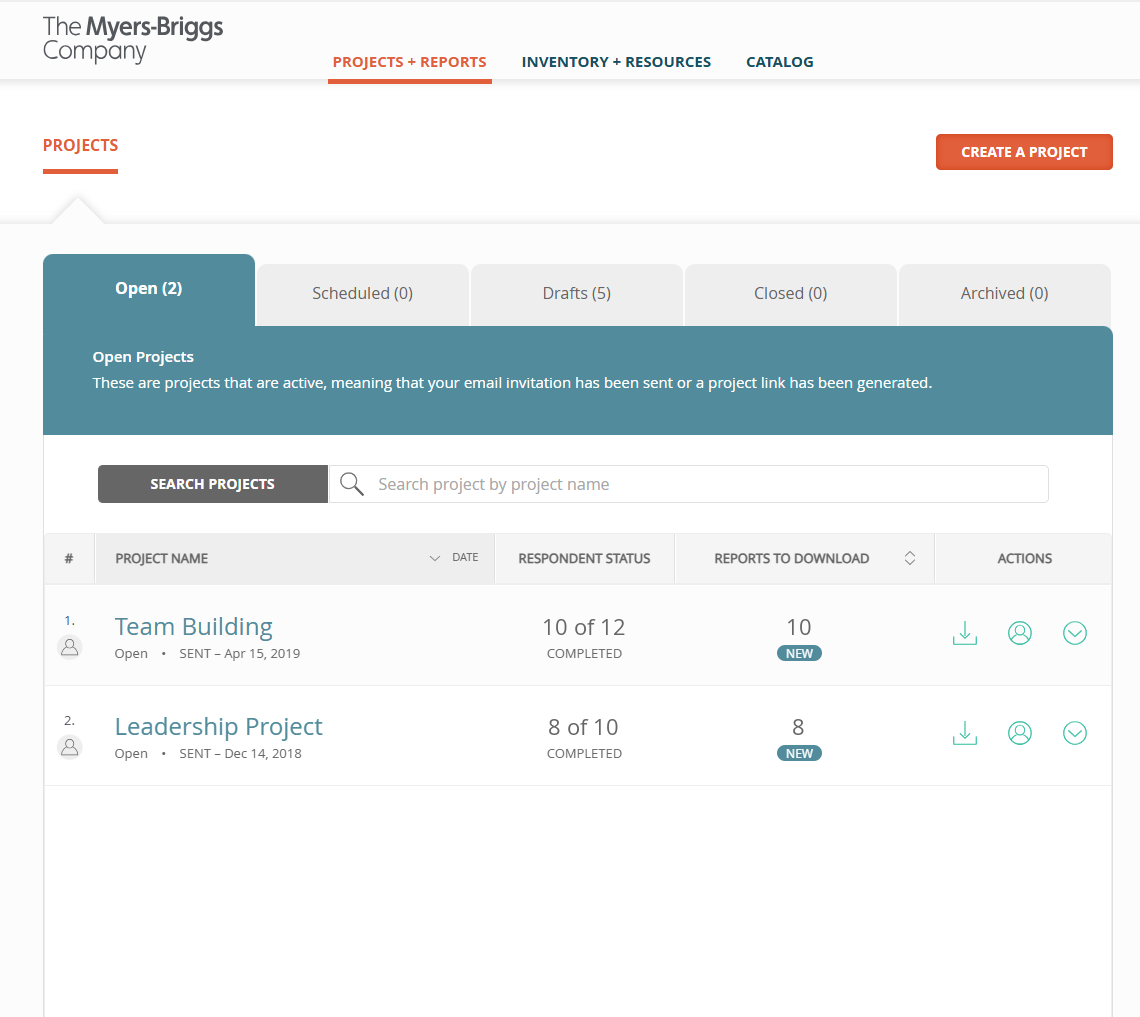This screenshot has width=1140, height=1017.
Task: Open respondents icon for Team Building
Action: (1020, 633)
